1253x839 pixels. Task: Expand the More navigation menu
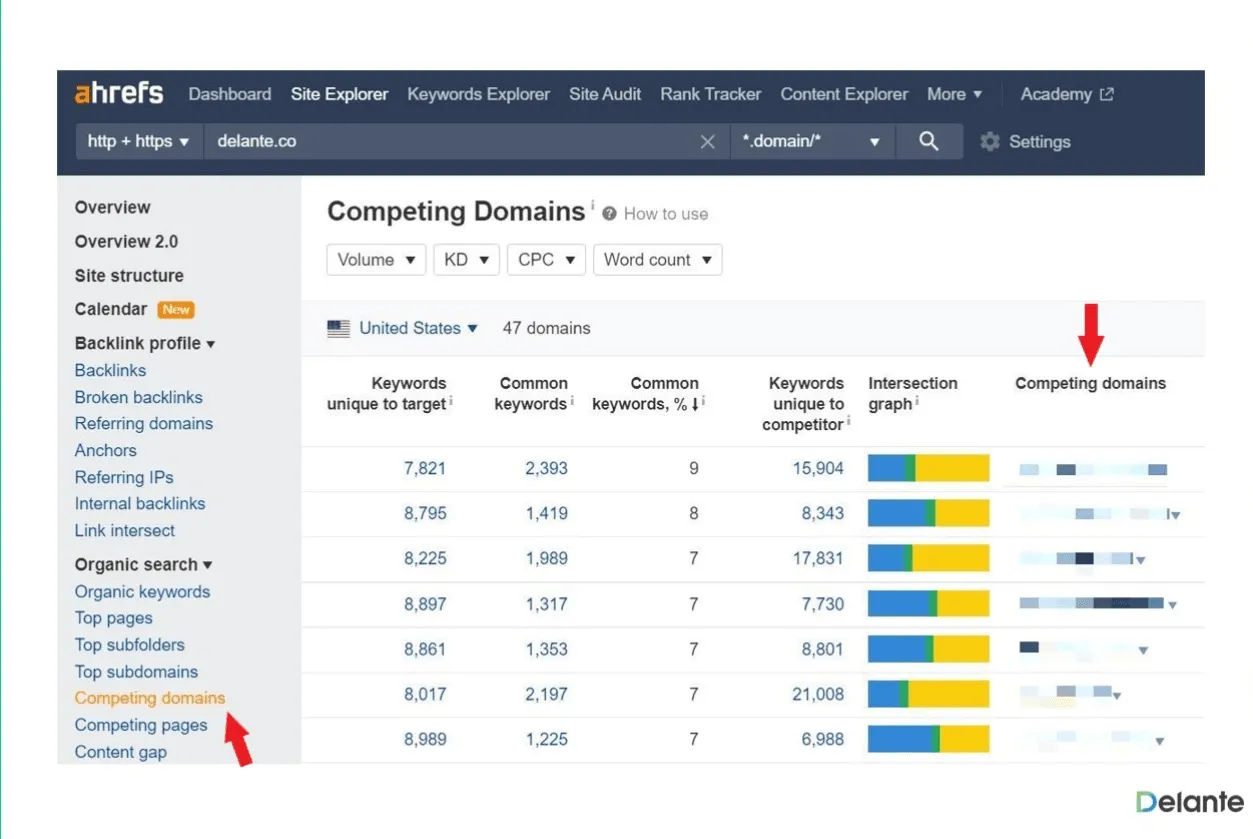pos(953,93)
